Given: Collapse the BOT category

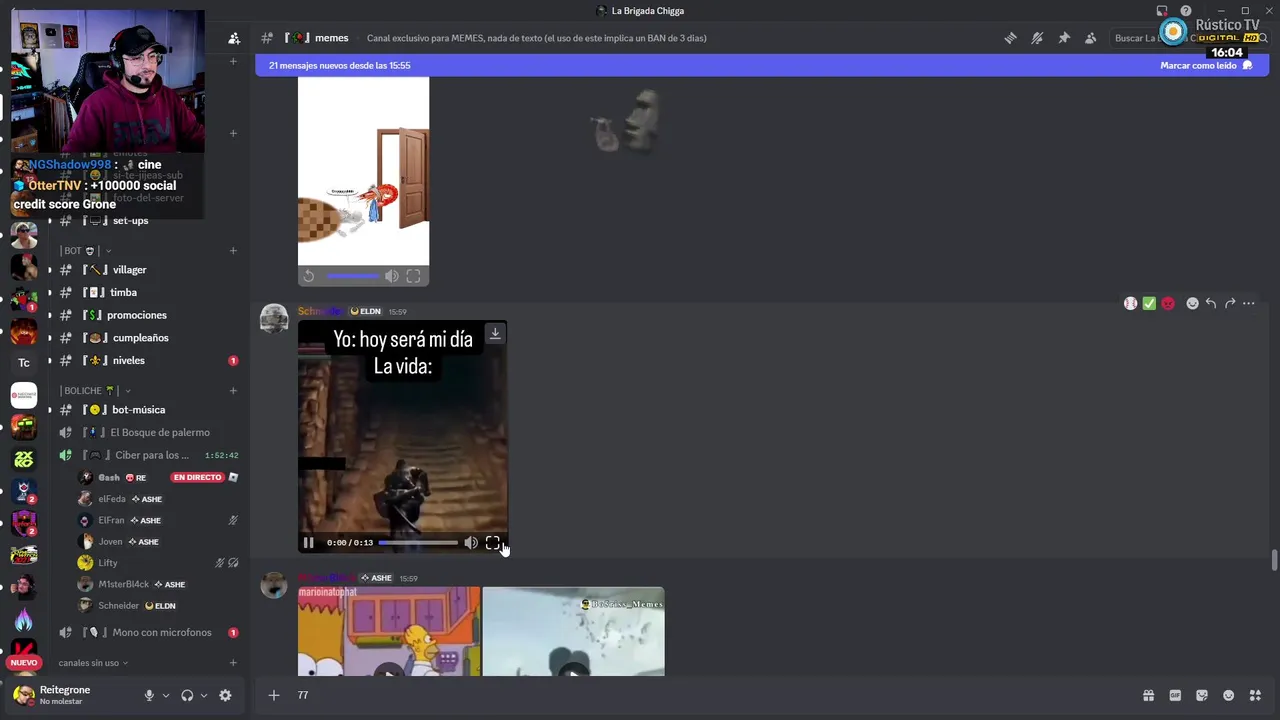Looking at the screenshot, I should click(85, 250).
